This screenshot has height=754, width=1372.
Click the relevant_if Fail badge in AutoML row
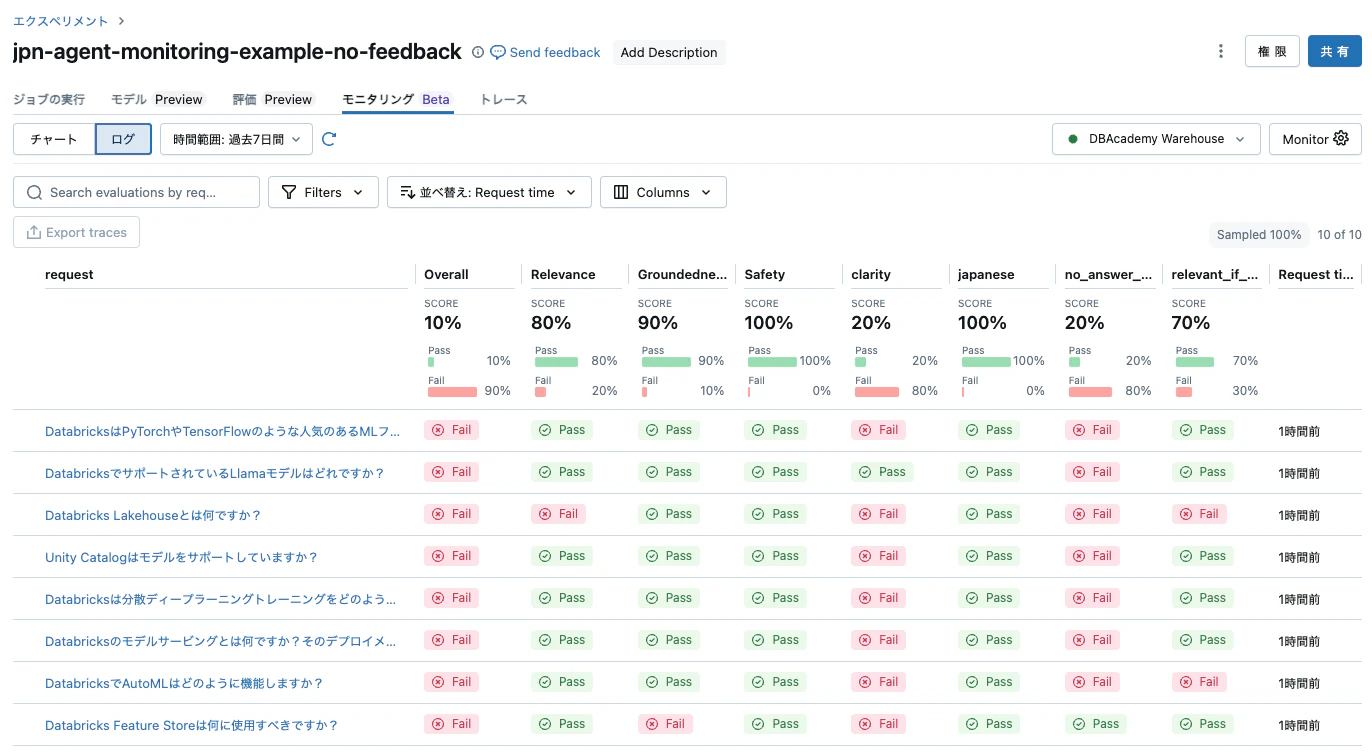pos(1199,682)
